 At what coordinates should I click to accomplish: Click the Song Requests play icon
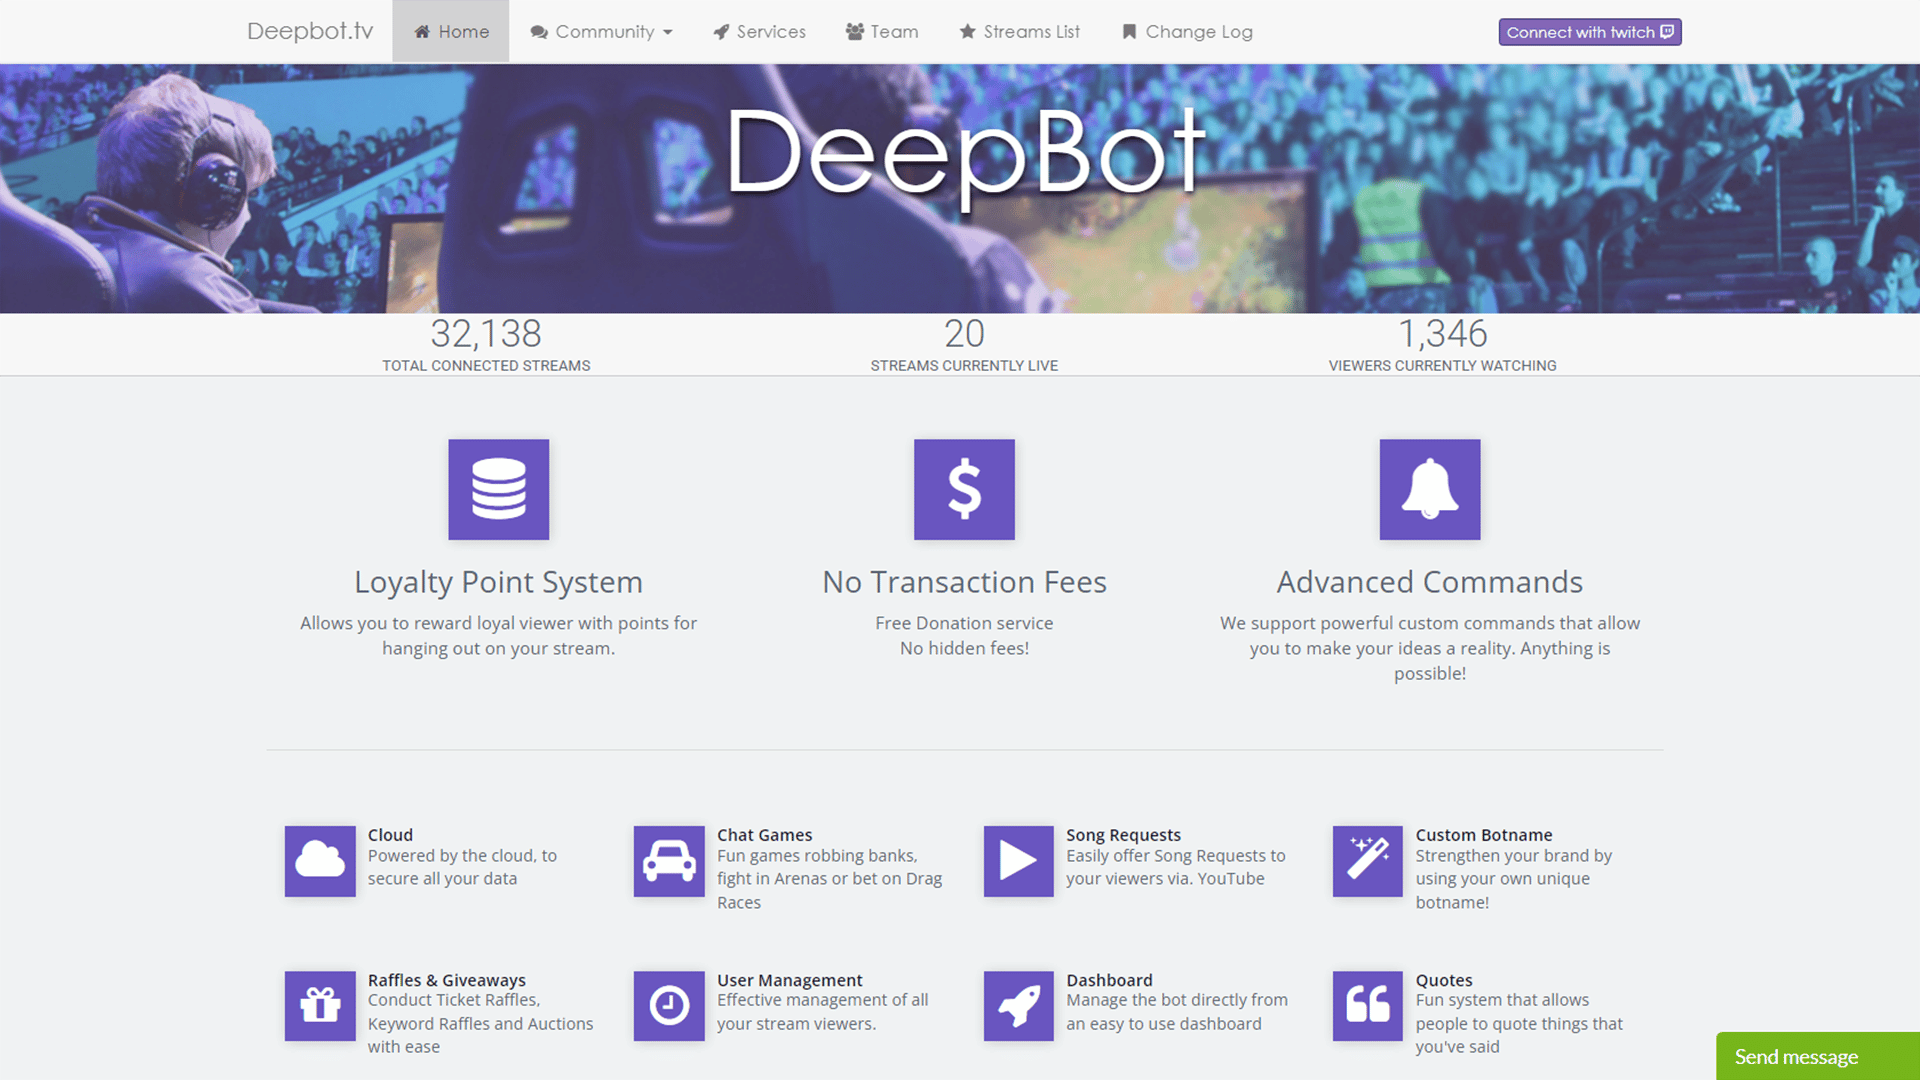point(1018,861)
